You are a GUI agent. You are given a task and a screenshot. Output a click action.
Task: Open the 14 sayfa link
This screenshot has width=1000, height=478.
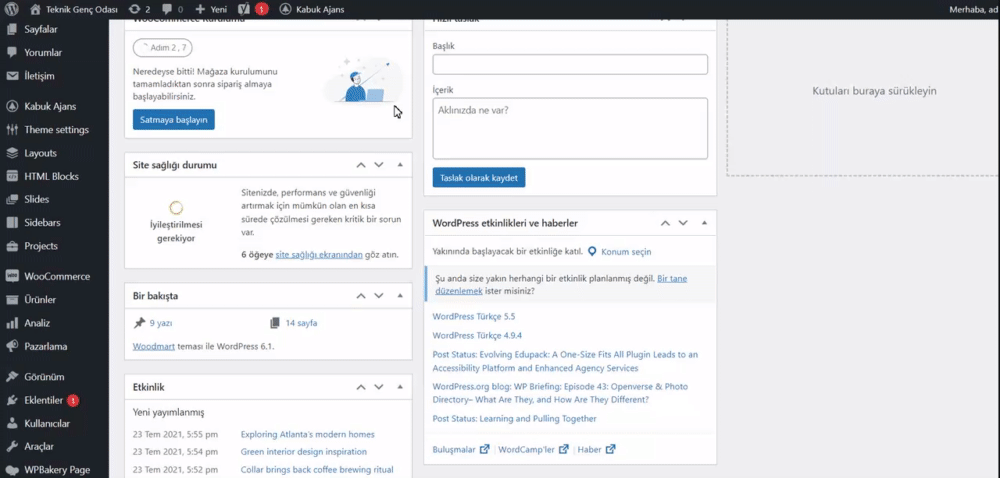pos(301,323)
